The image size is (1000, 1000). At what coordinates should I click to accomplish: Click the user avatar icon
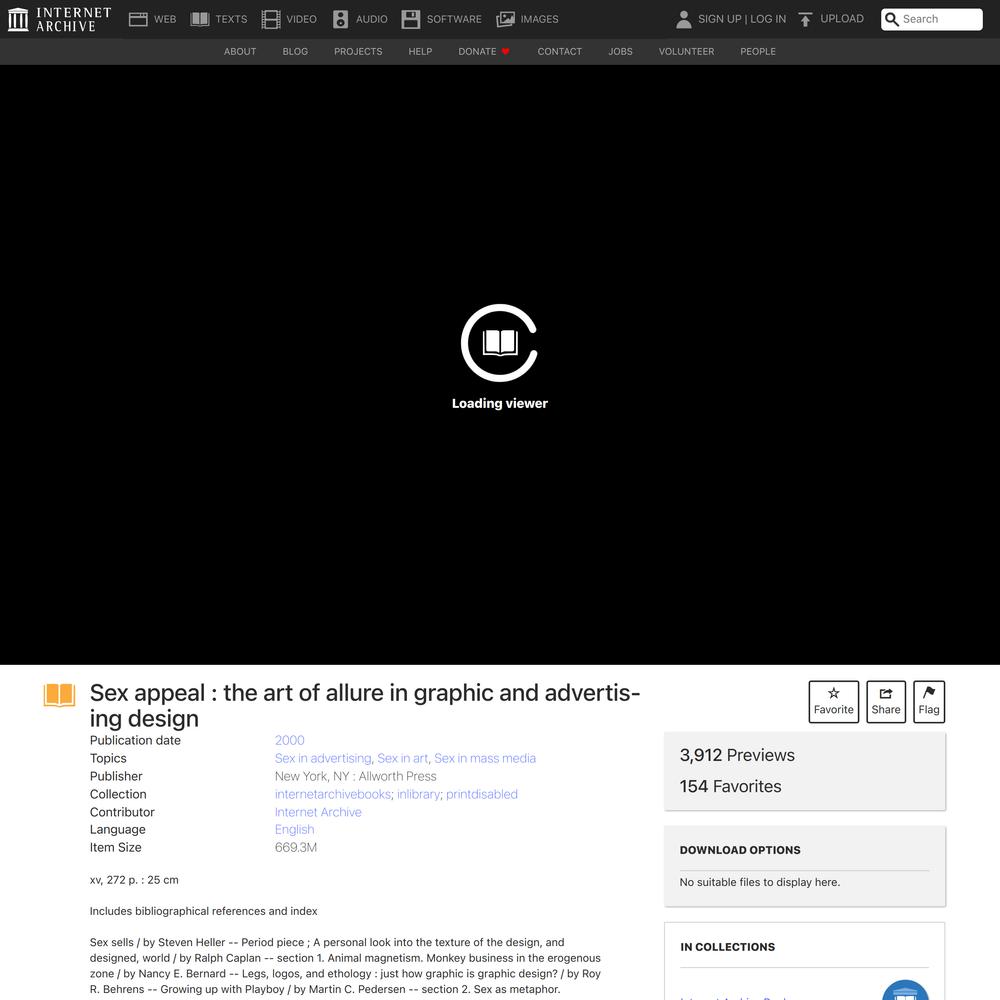click(x=683, y=19)
